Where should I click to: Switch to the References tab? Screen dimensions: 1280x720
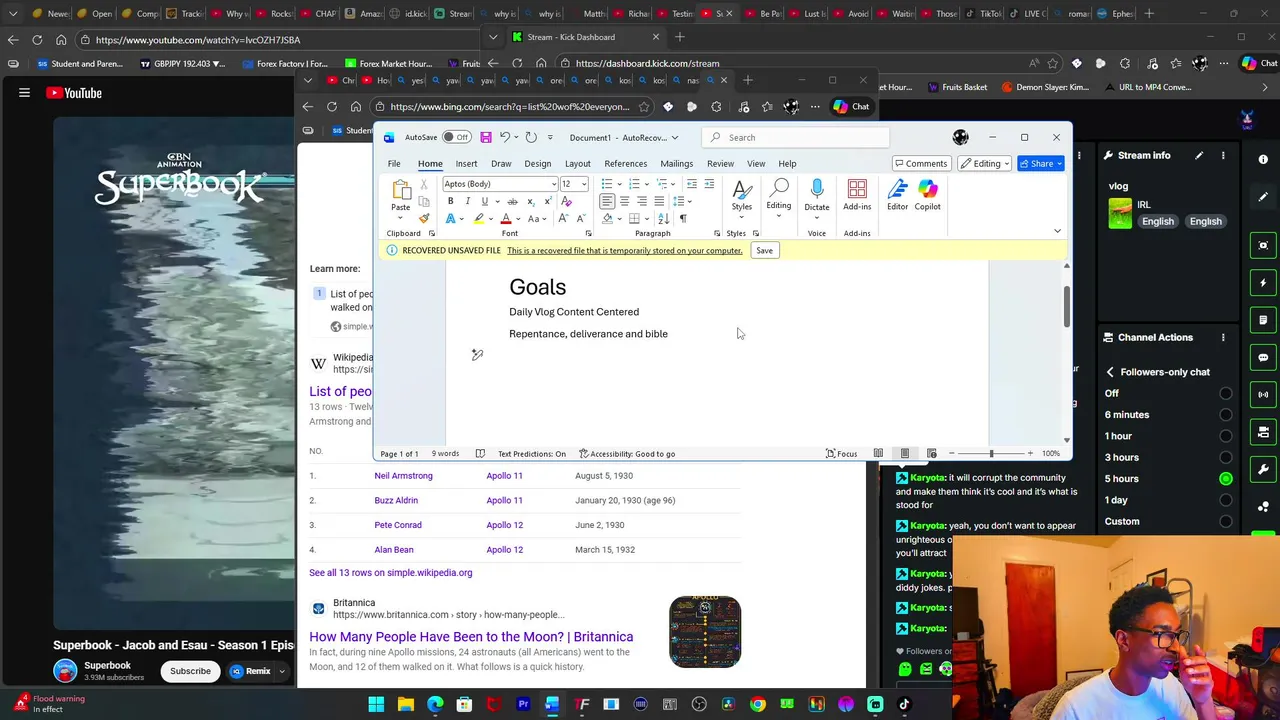click(625, 163)
